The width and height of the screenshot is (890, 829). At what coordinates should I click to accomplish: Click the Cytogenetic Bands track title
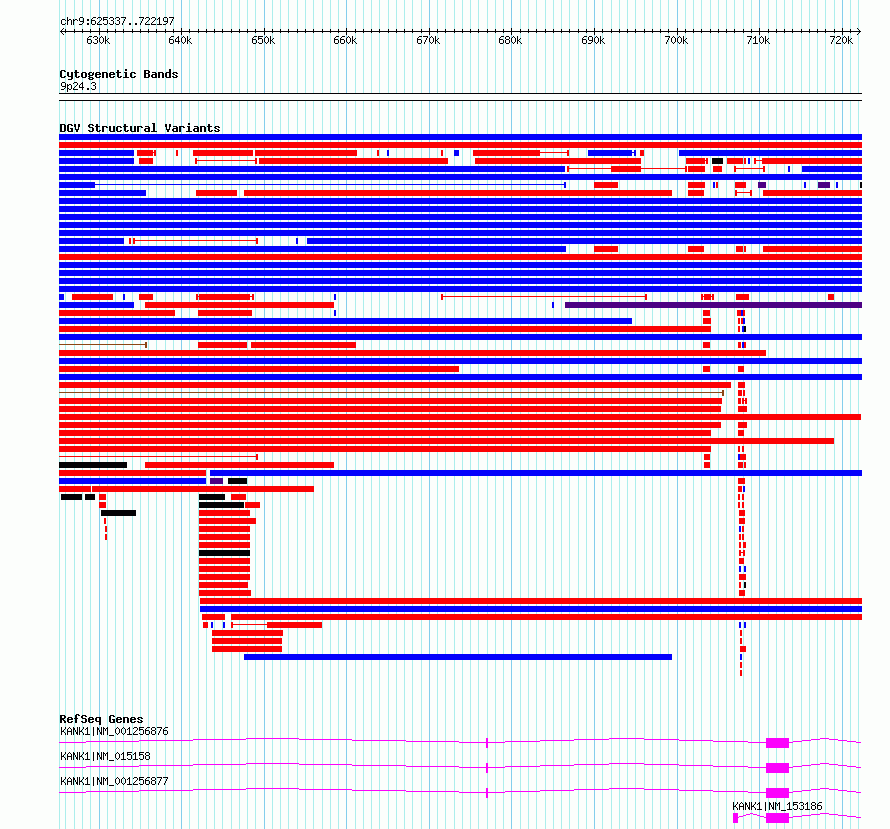119,74
